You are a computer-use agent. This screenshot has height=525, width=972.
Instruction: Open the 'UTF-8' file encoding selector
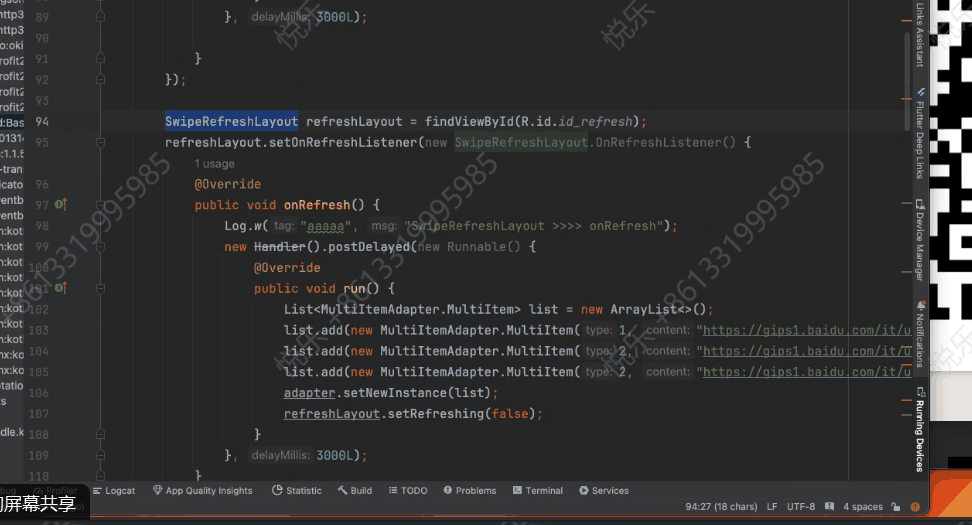[801, 506]
